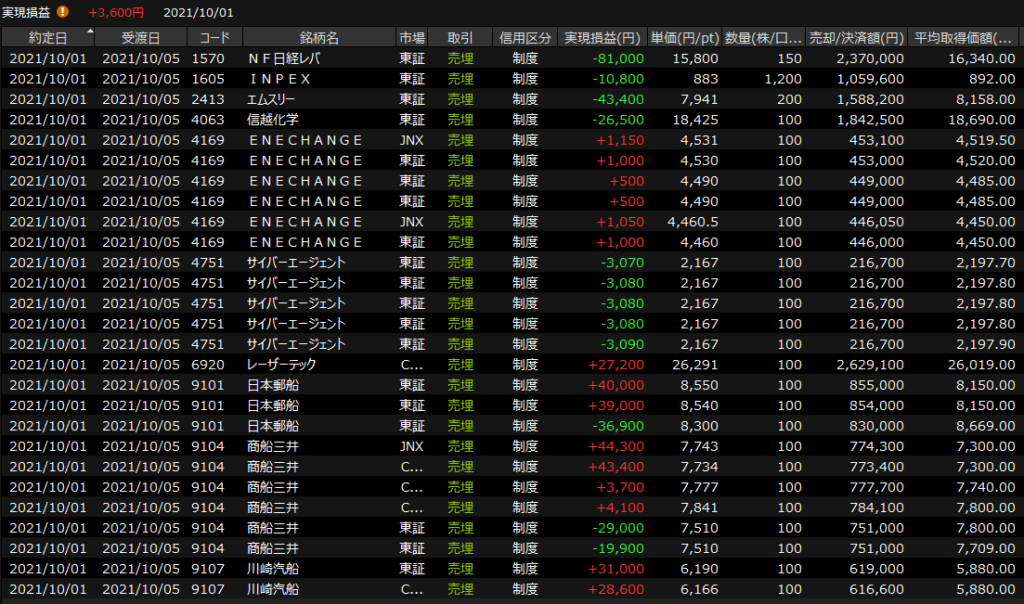Sort by 受渡日 column header

tap(141, 38)
